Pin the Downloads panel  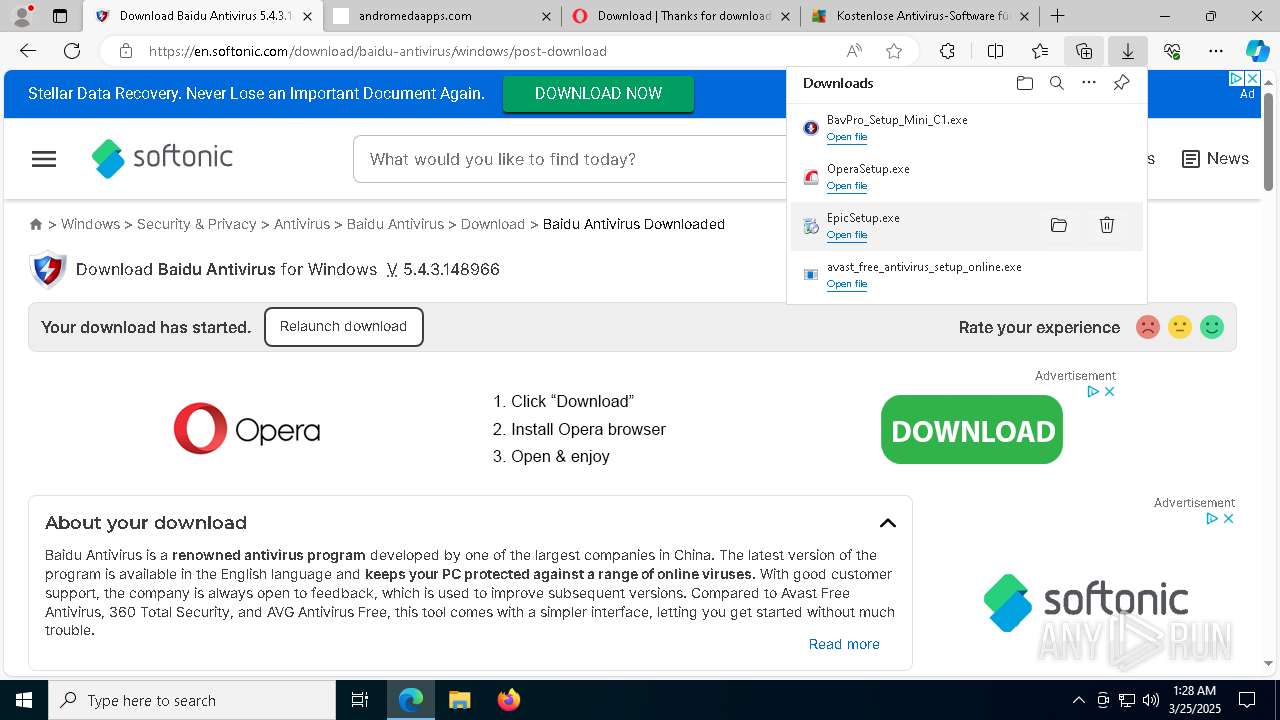(x=1121, y=83)
